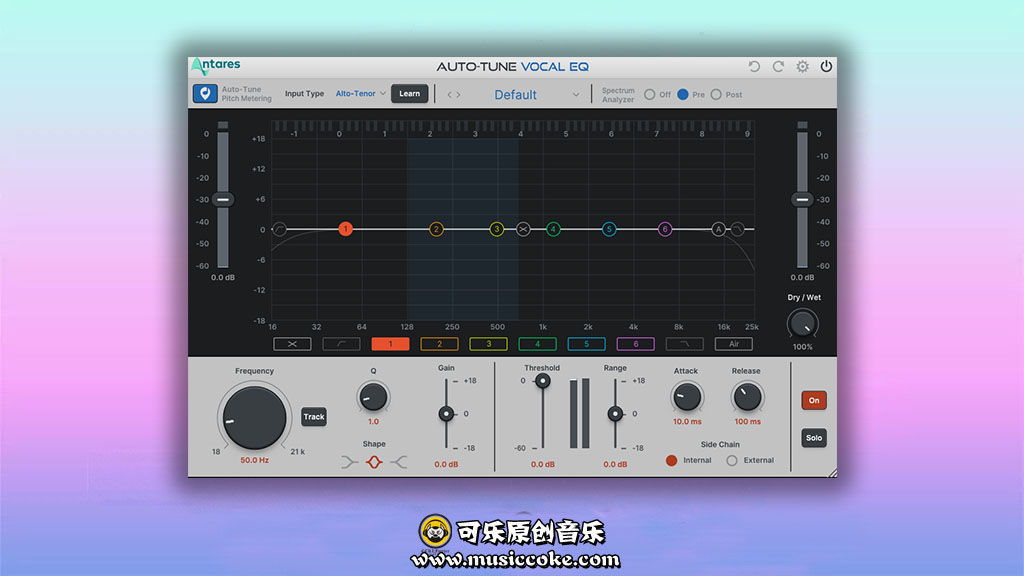Select band 4 node on the EQ graph
This screenshot has width=1024, height=576.
pos(553,229)
